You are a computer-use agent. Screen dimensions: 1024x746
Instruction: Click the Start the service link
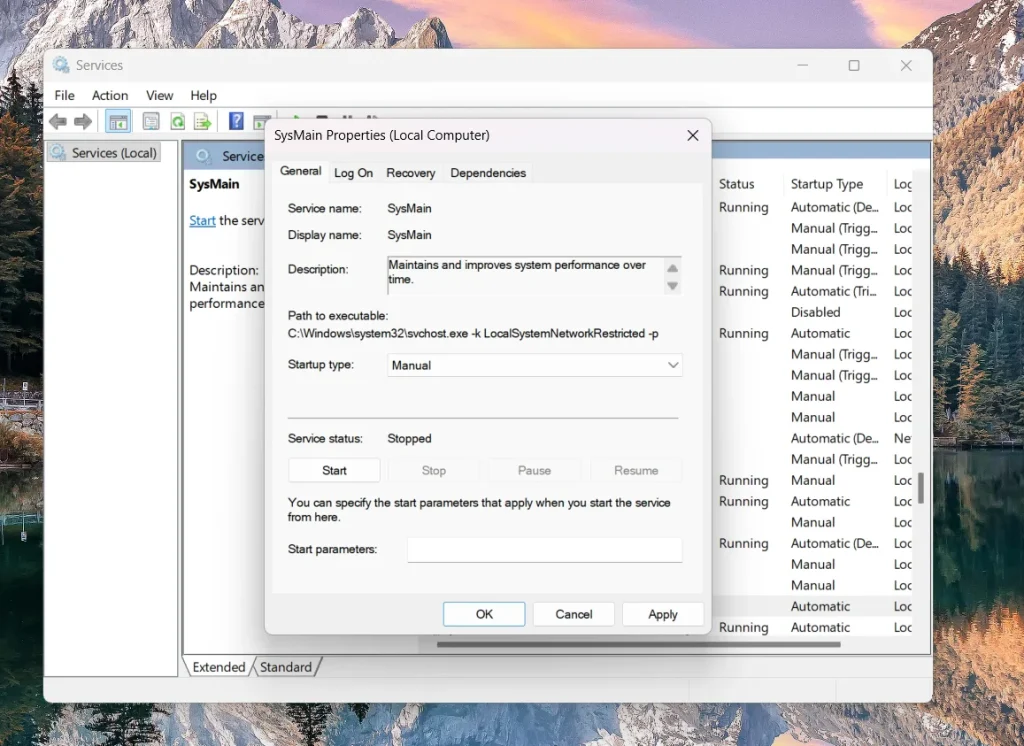pos(202,221)
